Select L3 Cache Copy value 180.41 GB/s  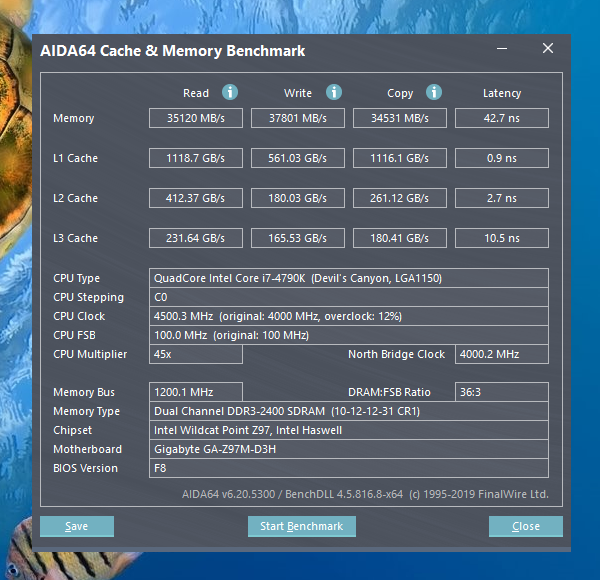pyautogui.click(x=400, y=238)
